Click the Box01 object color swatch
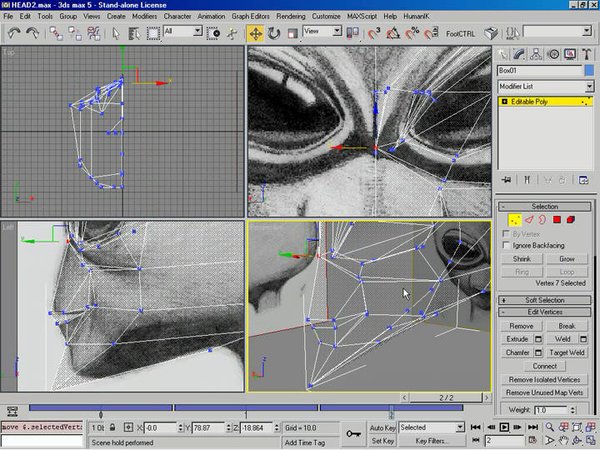Image resolution: width=600 pixels, height=450 pixels. click(587, 71)
